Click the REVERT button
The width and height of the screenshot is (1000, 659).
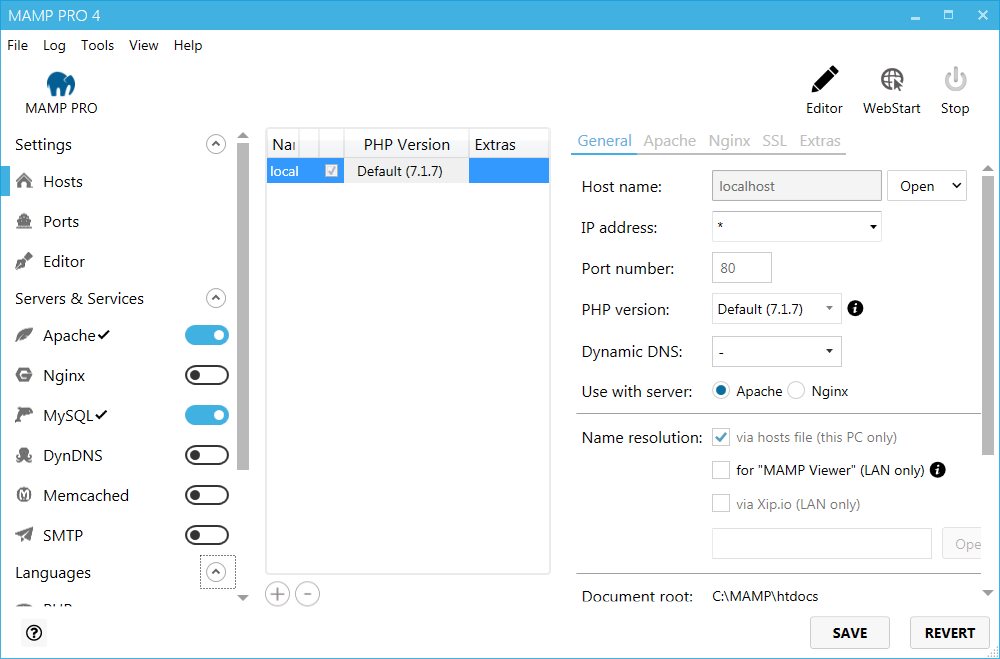pos(949,632)
